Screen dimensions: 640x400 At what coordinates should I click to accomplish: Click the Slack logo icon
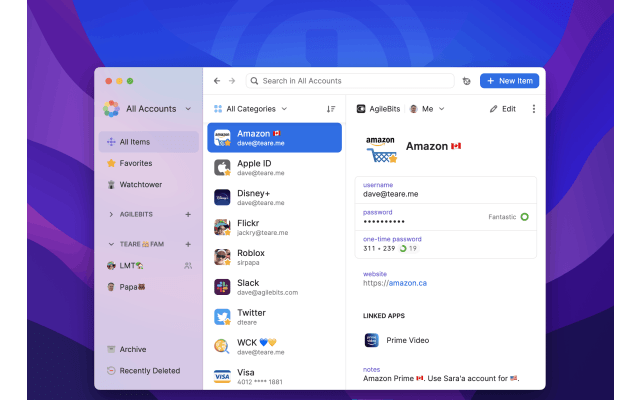pos(222,287)
